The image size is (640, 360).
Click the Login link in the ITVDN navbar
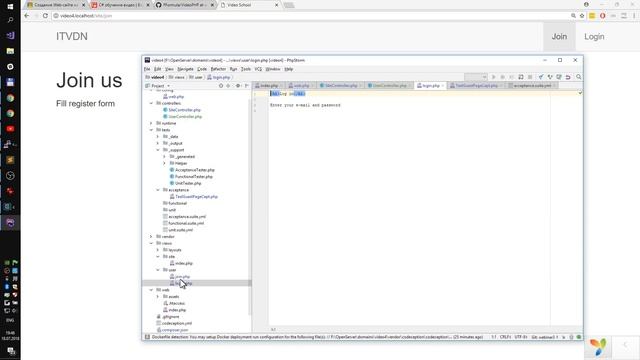click(x=594, y=36)
